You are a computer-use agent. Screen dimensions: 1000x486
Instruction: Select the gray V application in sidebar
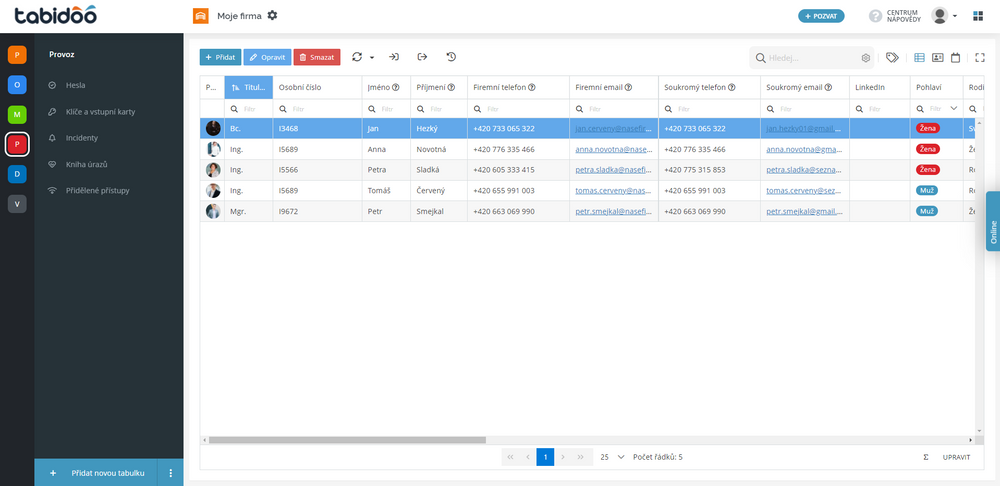17,204
